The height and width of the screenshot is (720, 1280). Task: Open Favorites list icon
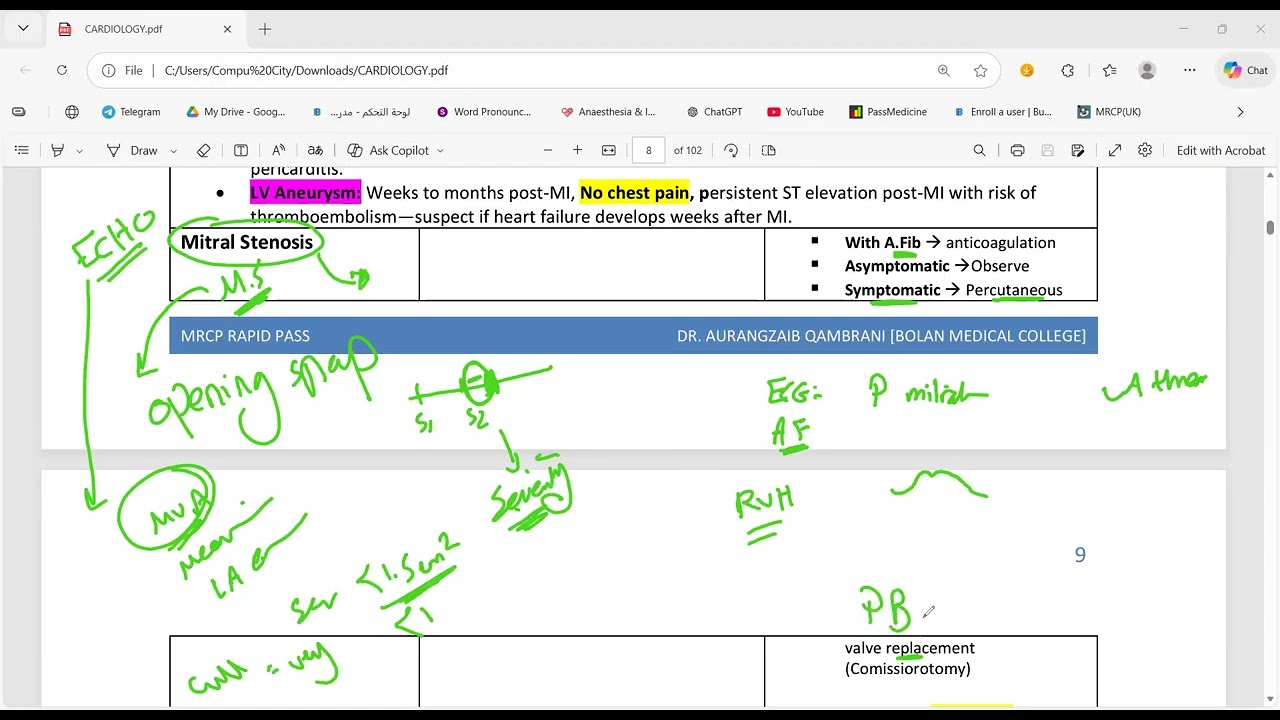tap(1109, 70)
